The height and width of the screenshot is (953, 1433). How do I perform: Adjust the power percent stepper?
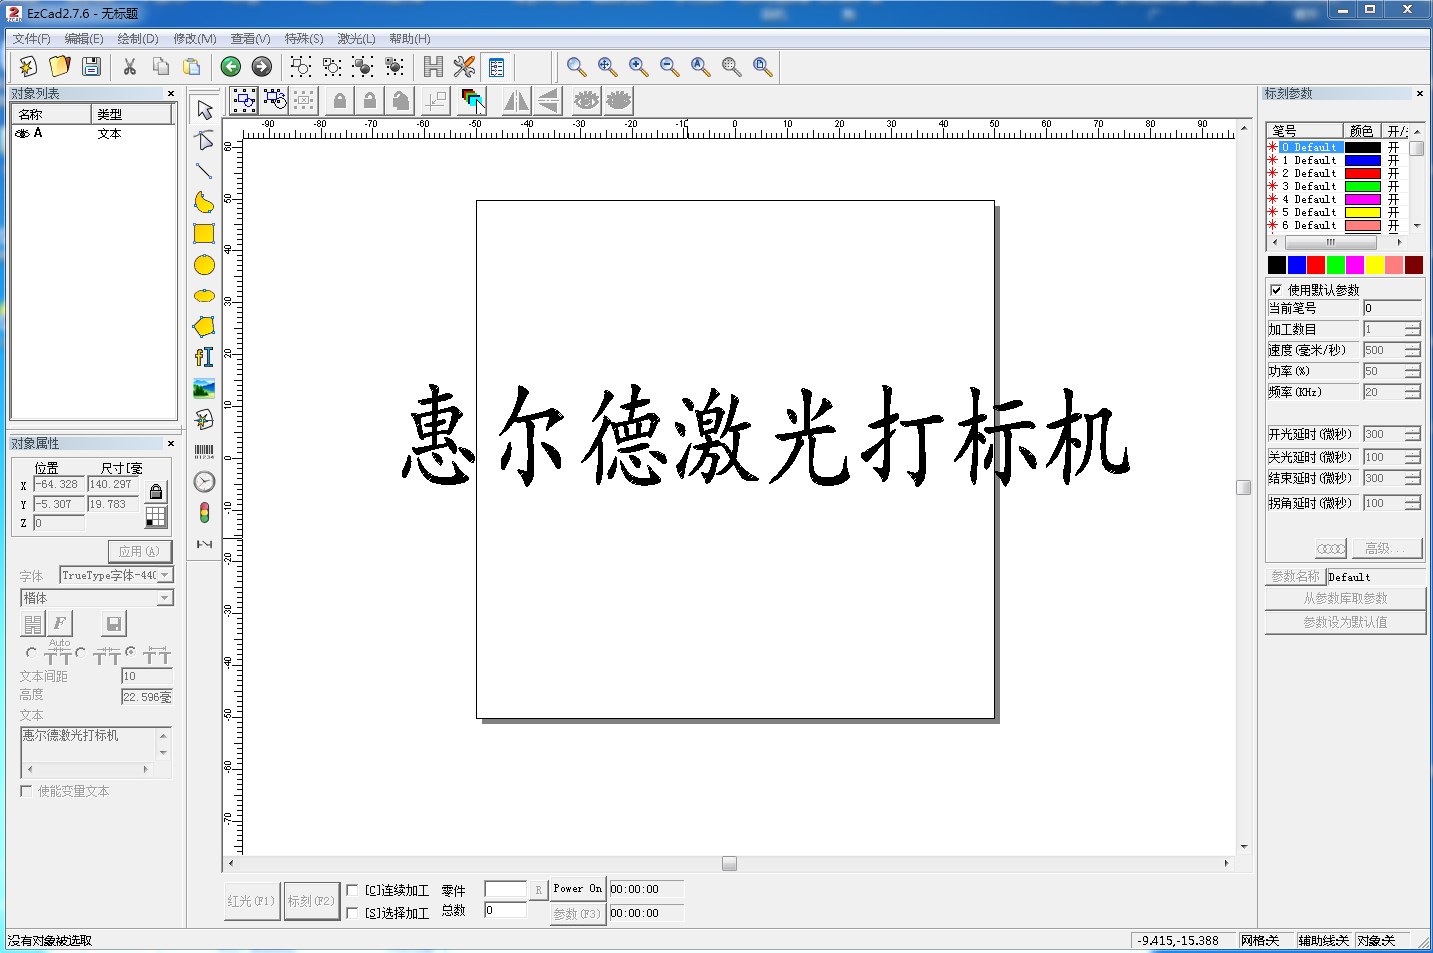[1412, 371]
